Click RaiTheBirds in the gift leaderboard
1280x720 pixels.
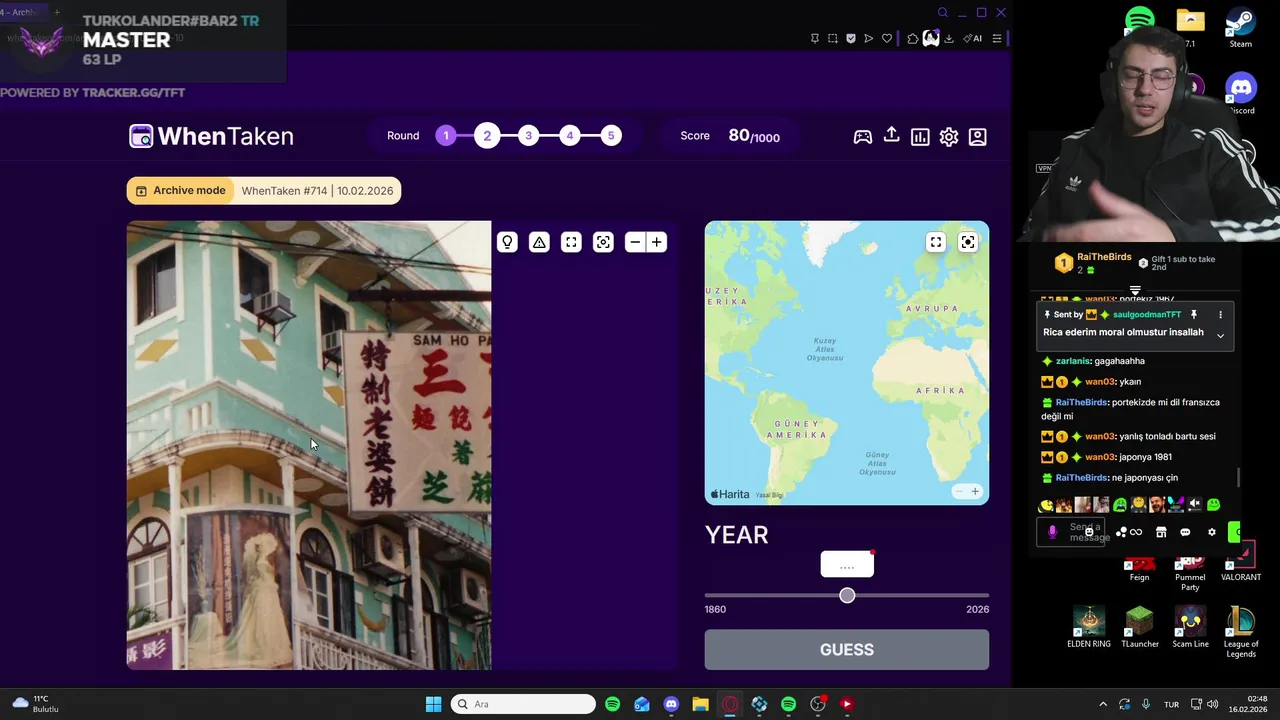click(1104, 257)
